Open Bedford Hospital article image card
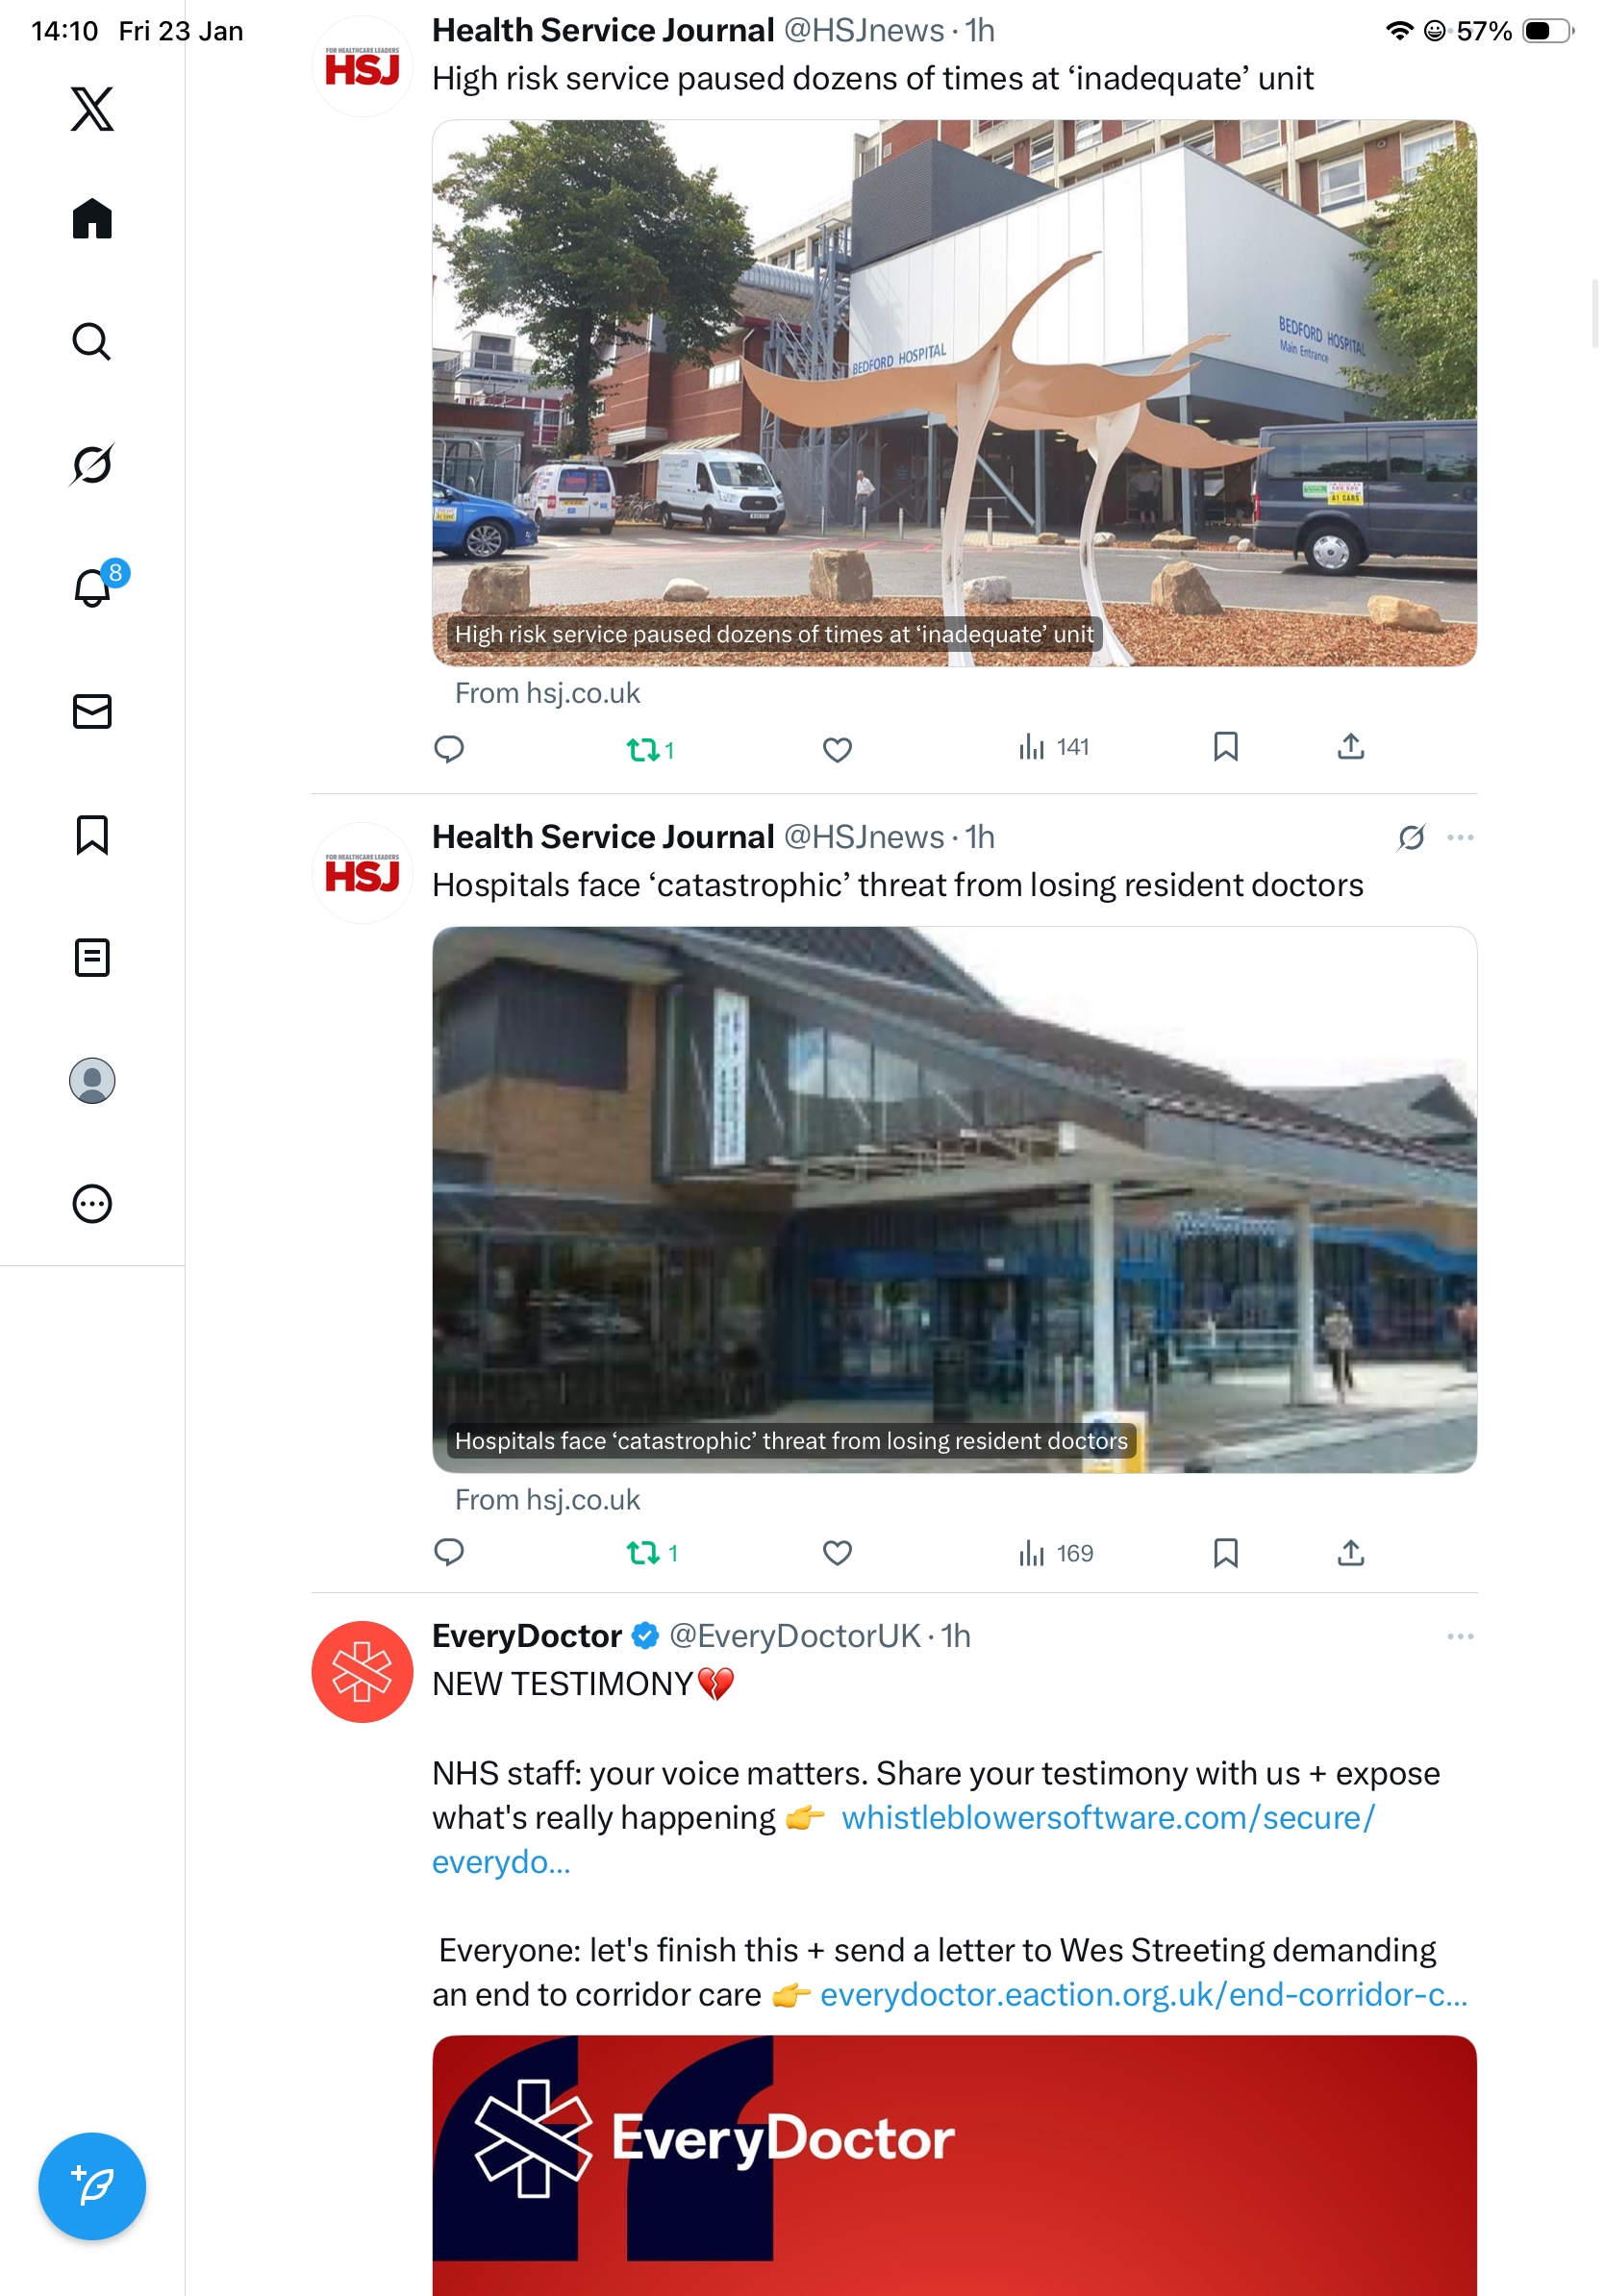Image resolution: width=1604 pixels, height=2296 pixels. coord(954,393)
